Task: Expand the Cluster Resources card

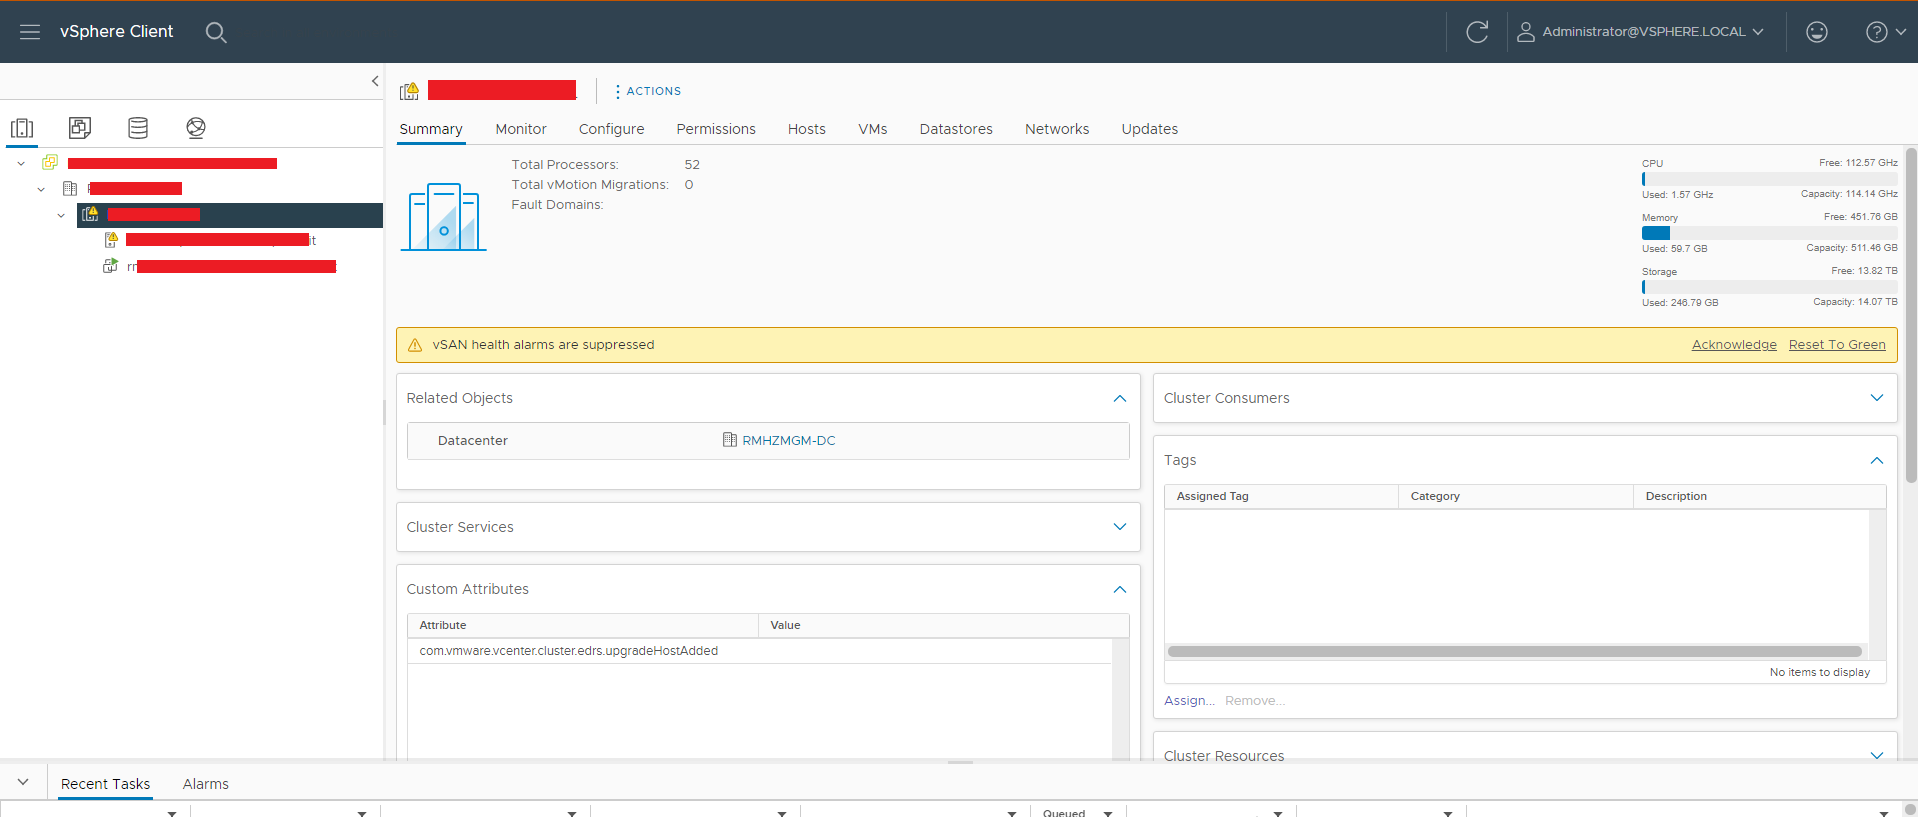Action: (1877, 756)
